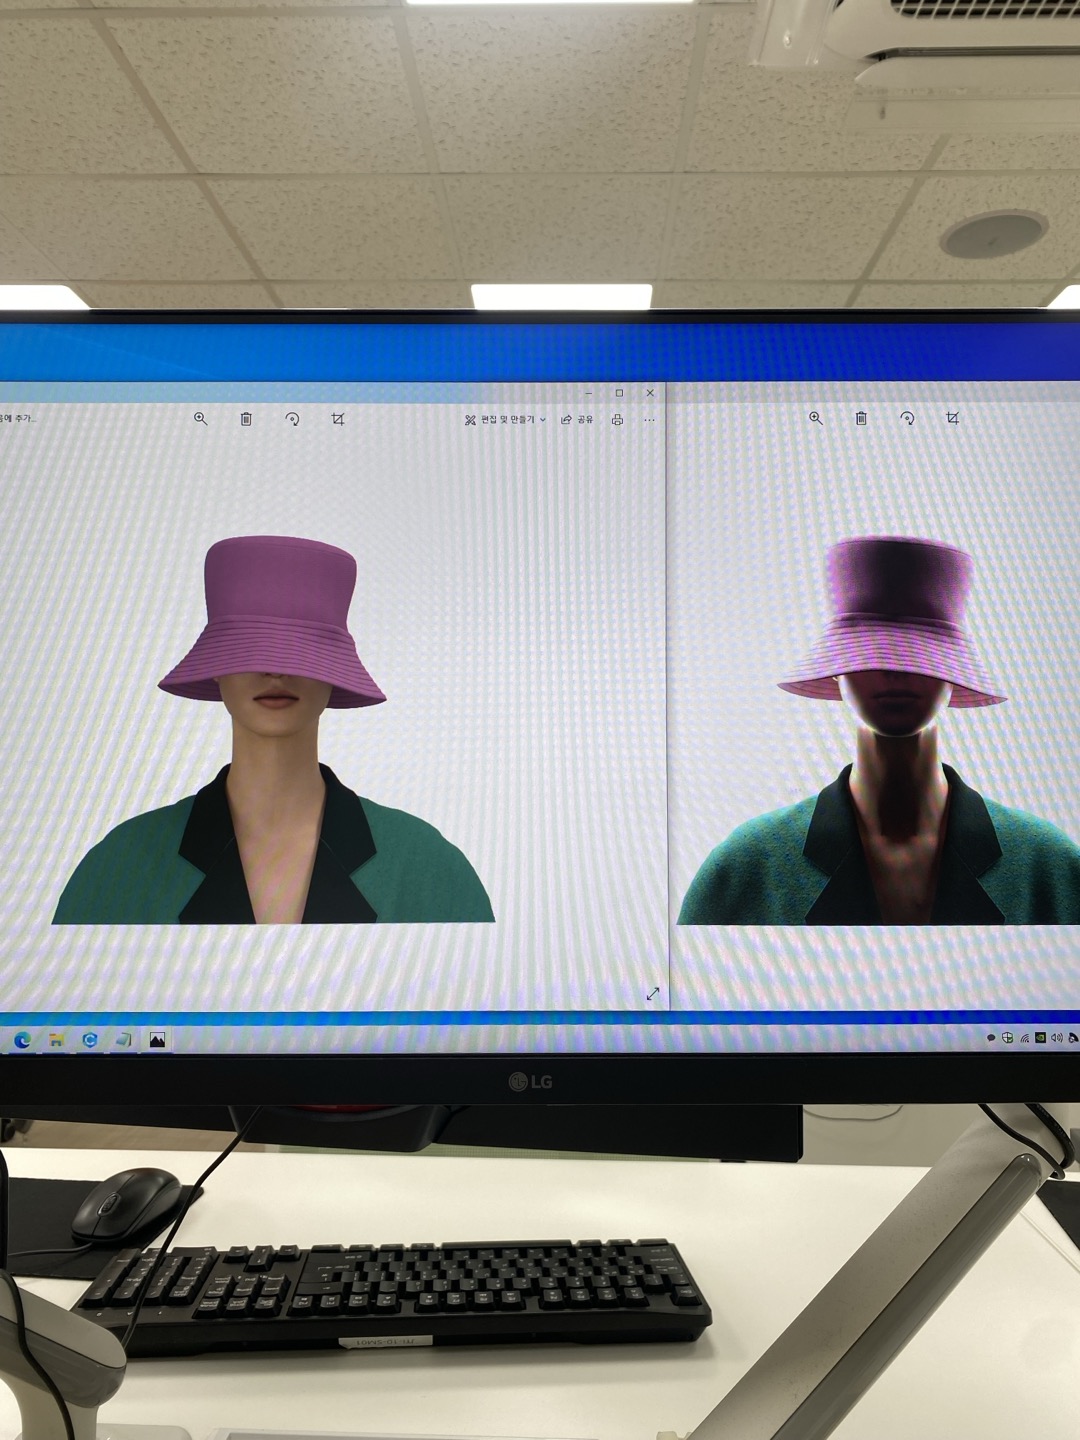Open the zoom control in right Photos window
The image size is (1080, 1440).
point(816,418)
